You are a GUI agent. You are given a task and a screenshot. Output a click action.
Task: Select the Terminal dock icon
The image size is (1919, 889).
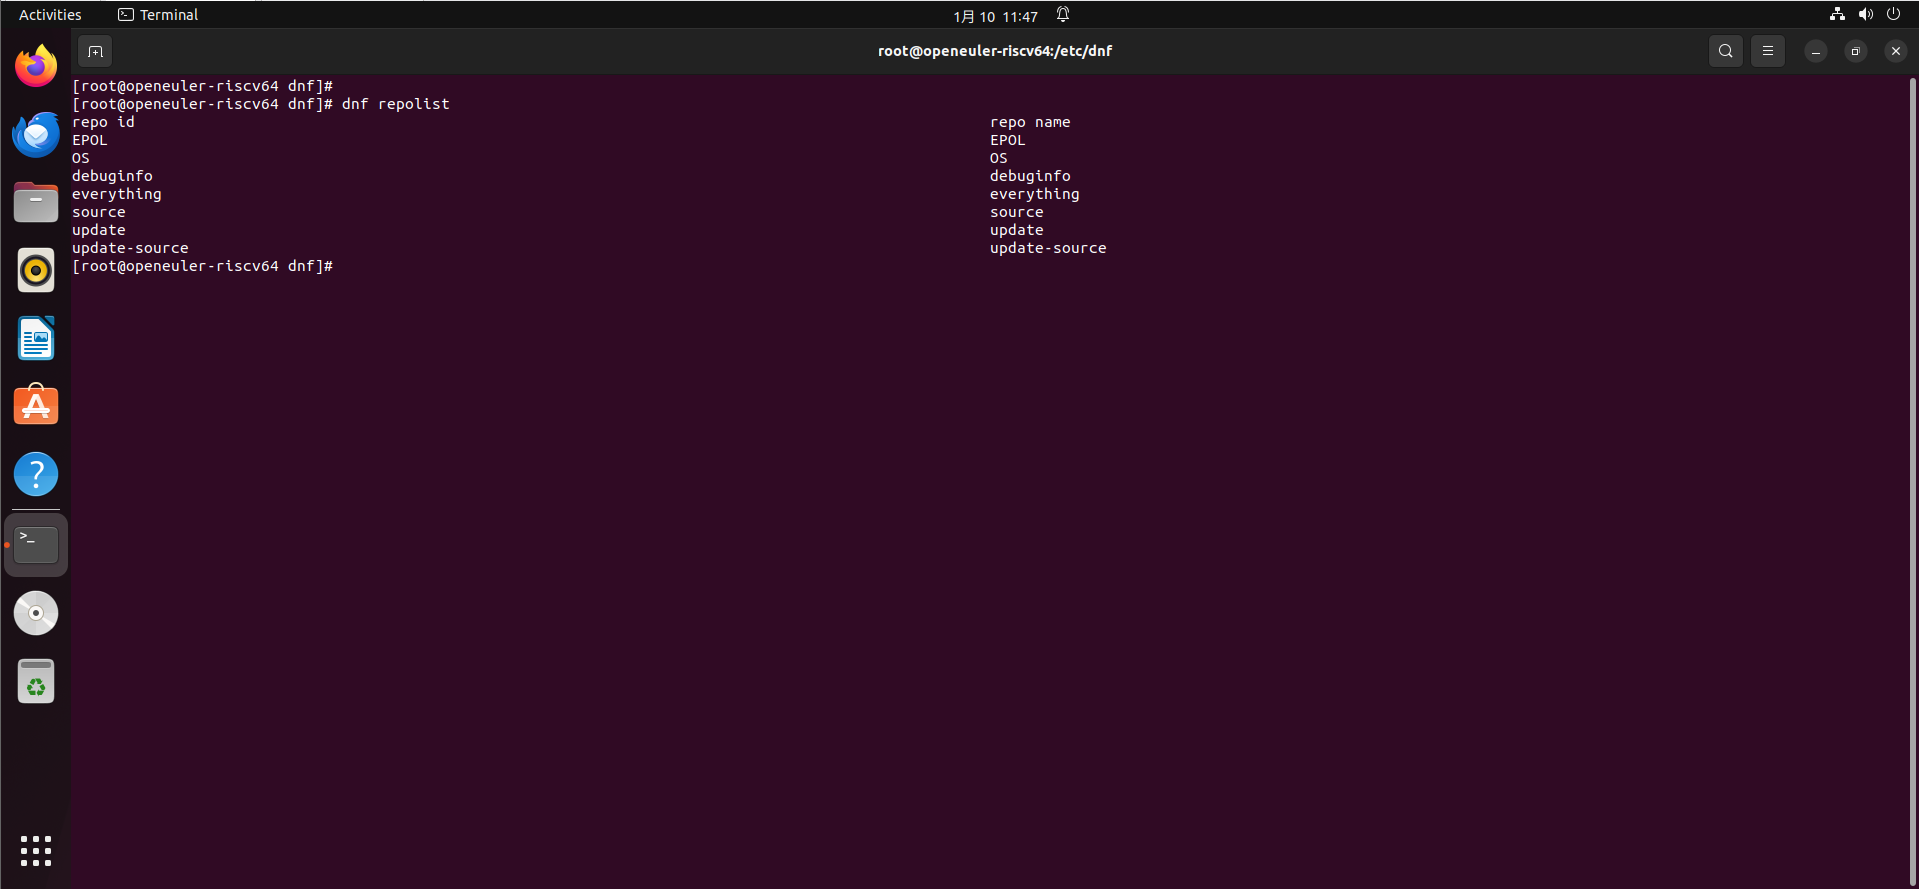36,545
